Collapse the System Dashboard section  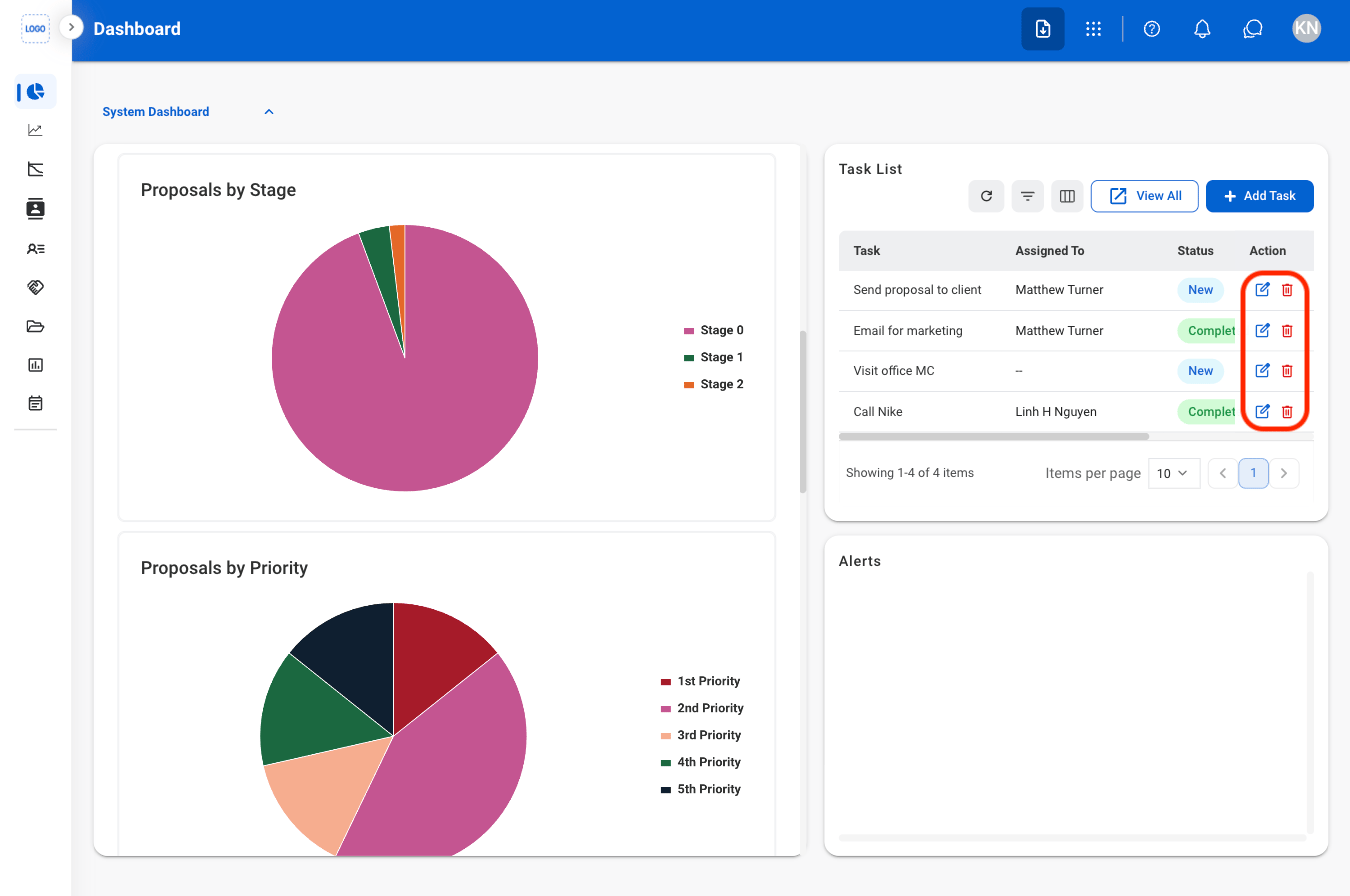click(x=269, y=112)
